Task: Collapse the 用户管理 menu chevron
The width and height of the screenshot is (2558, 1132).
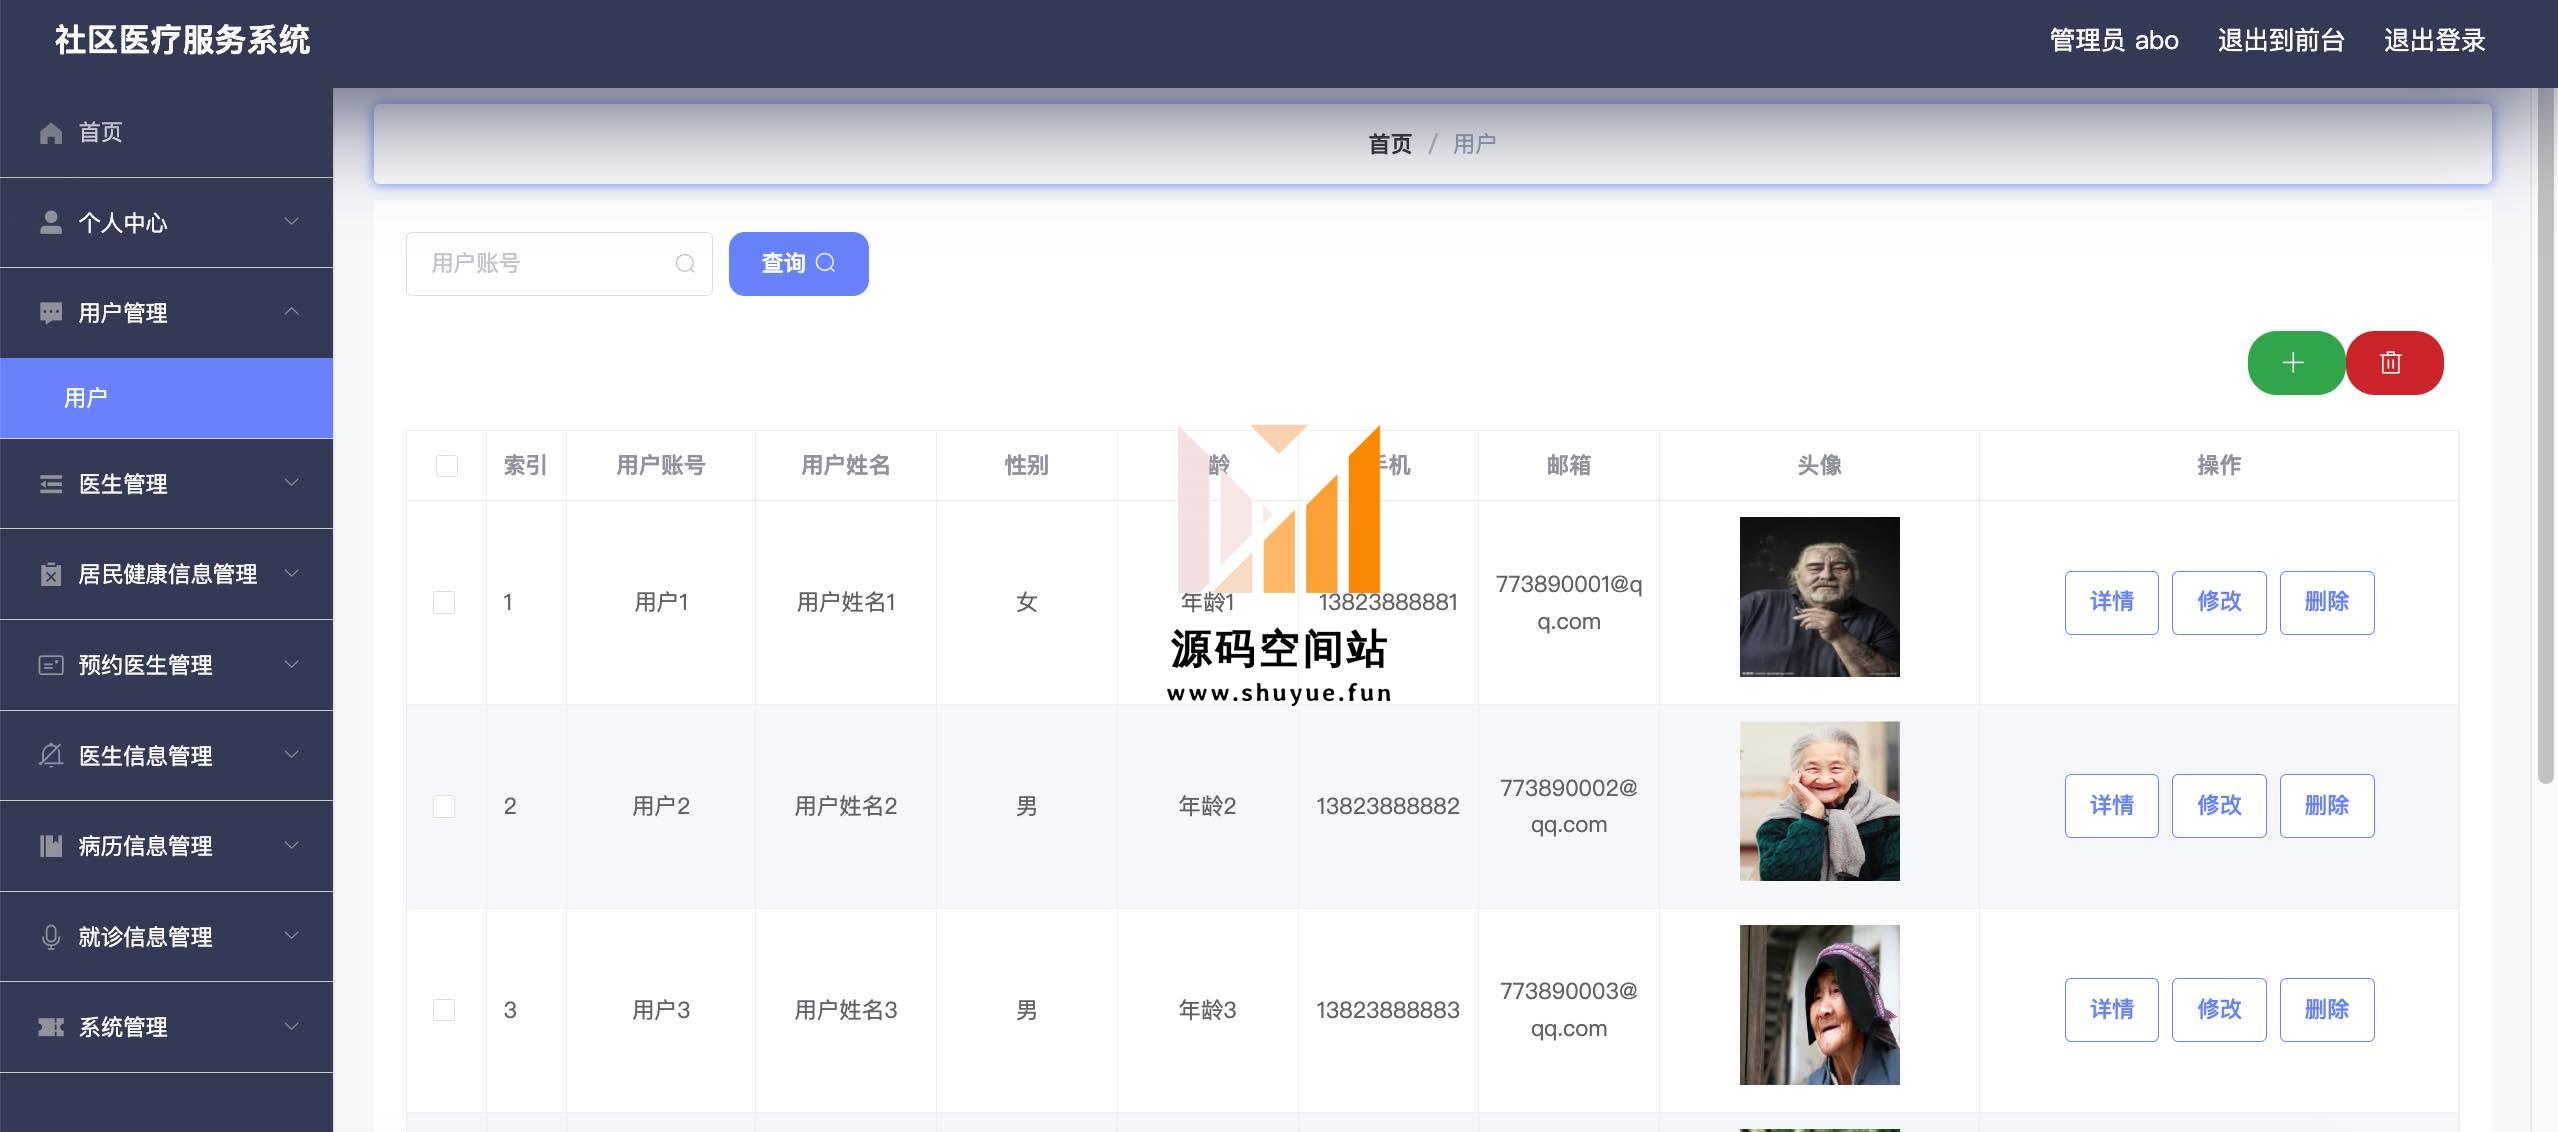Action: point(292,312)
